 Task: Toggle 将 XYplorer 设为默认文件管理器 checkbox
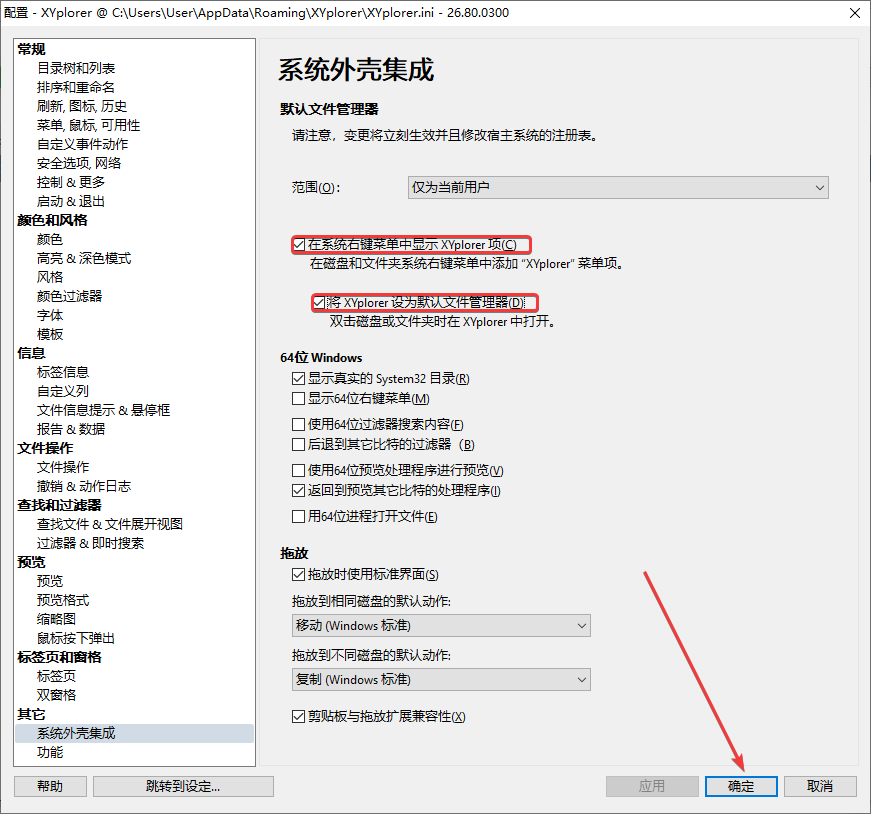coord(319,303)
